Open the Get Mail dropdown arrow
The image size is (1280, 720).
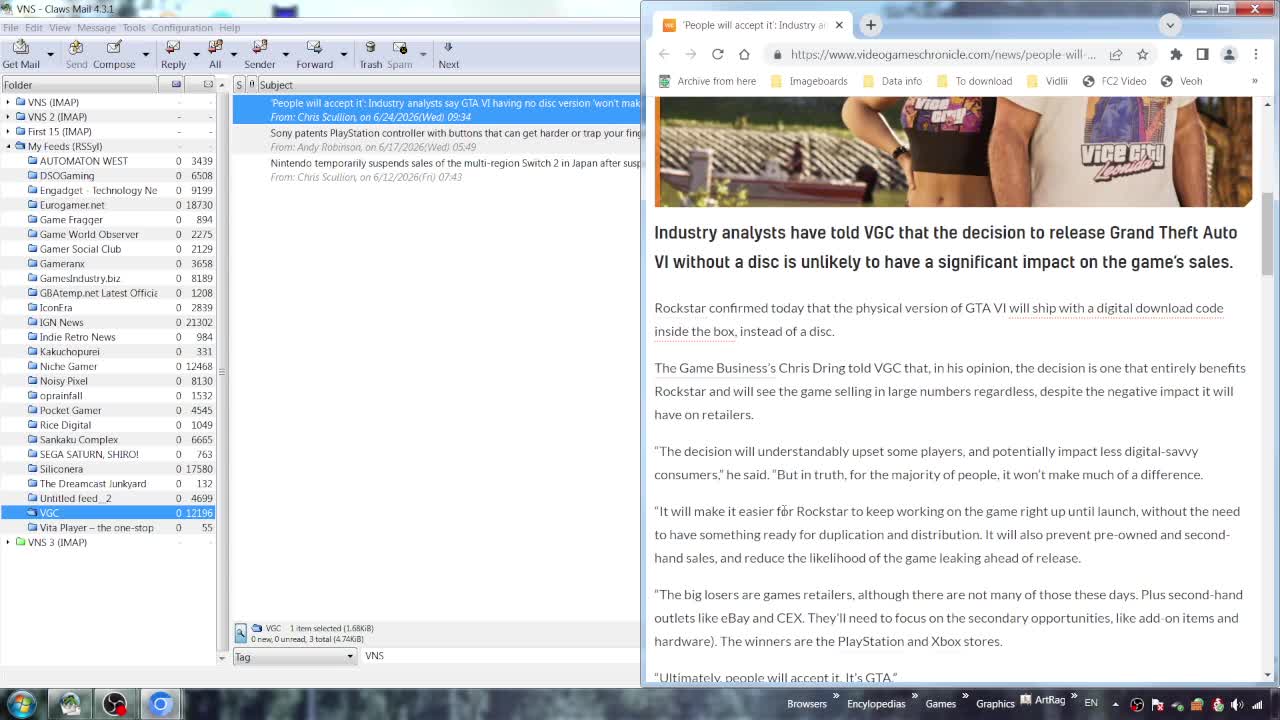[x=51, y=54]
